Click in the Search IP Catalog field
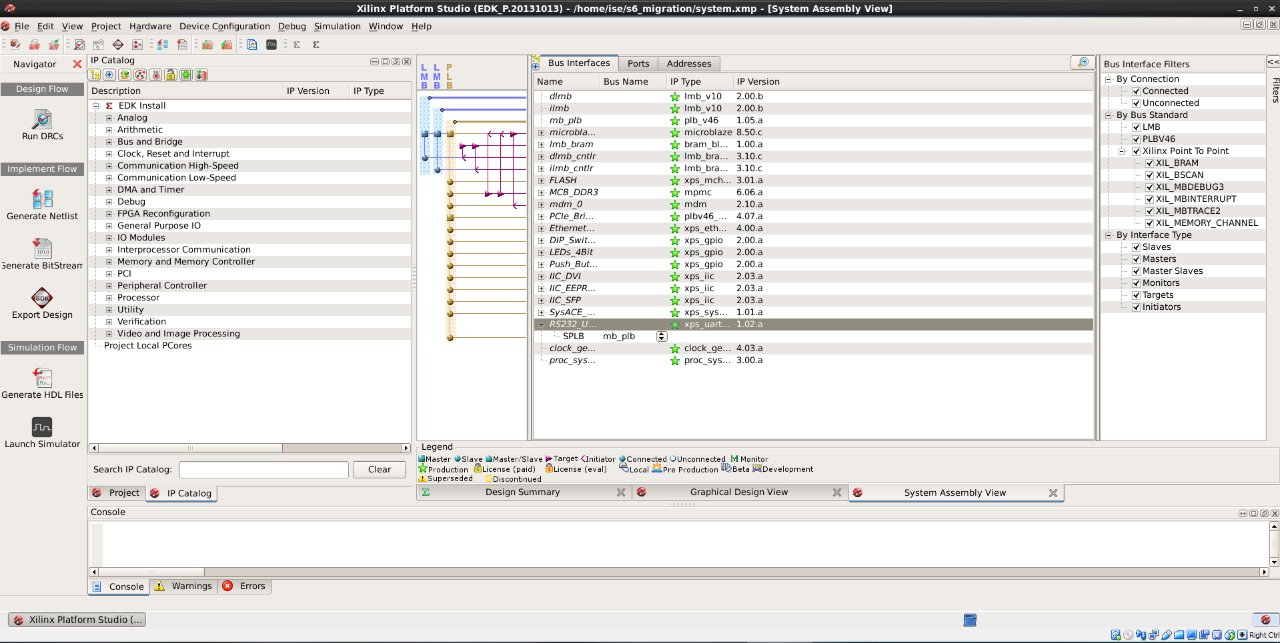Image resolution: width=1280 pixels, height=643 pixels. 264,469
